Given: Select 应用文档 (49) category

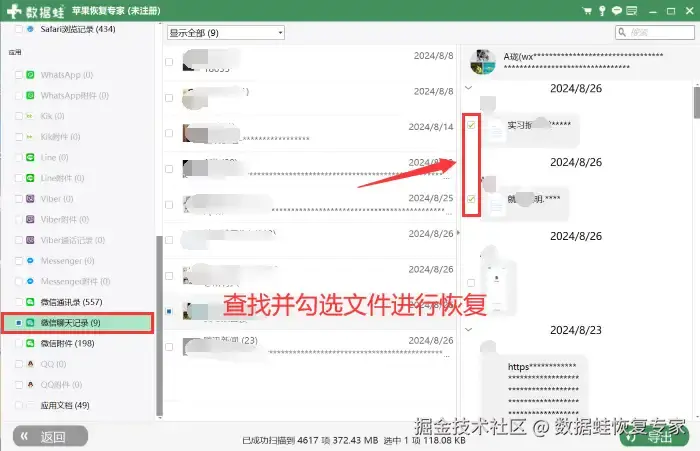Looking at the screenshot, I should [x=65, y=405].
